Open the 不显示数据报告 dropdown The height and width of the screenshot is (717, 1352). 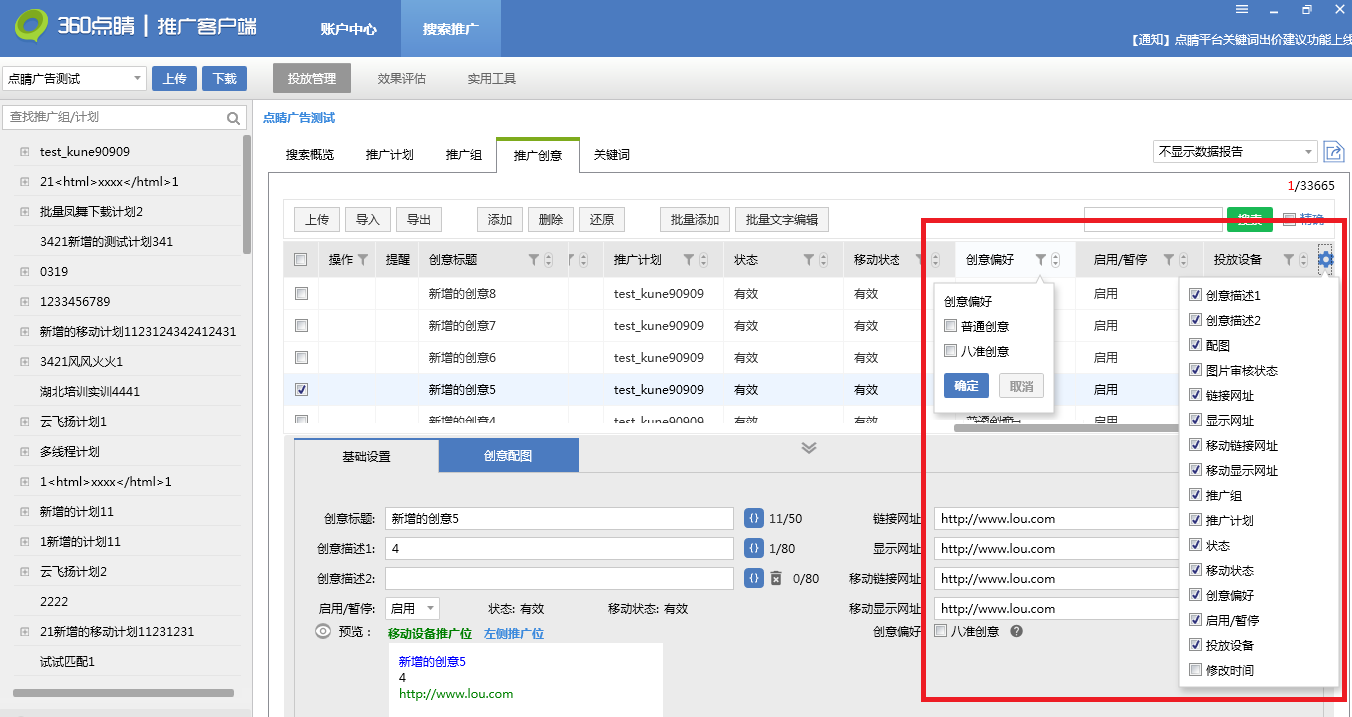click(1234, 152)
